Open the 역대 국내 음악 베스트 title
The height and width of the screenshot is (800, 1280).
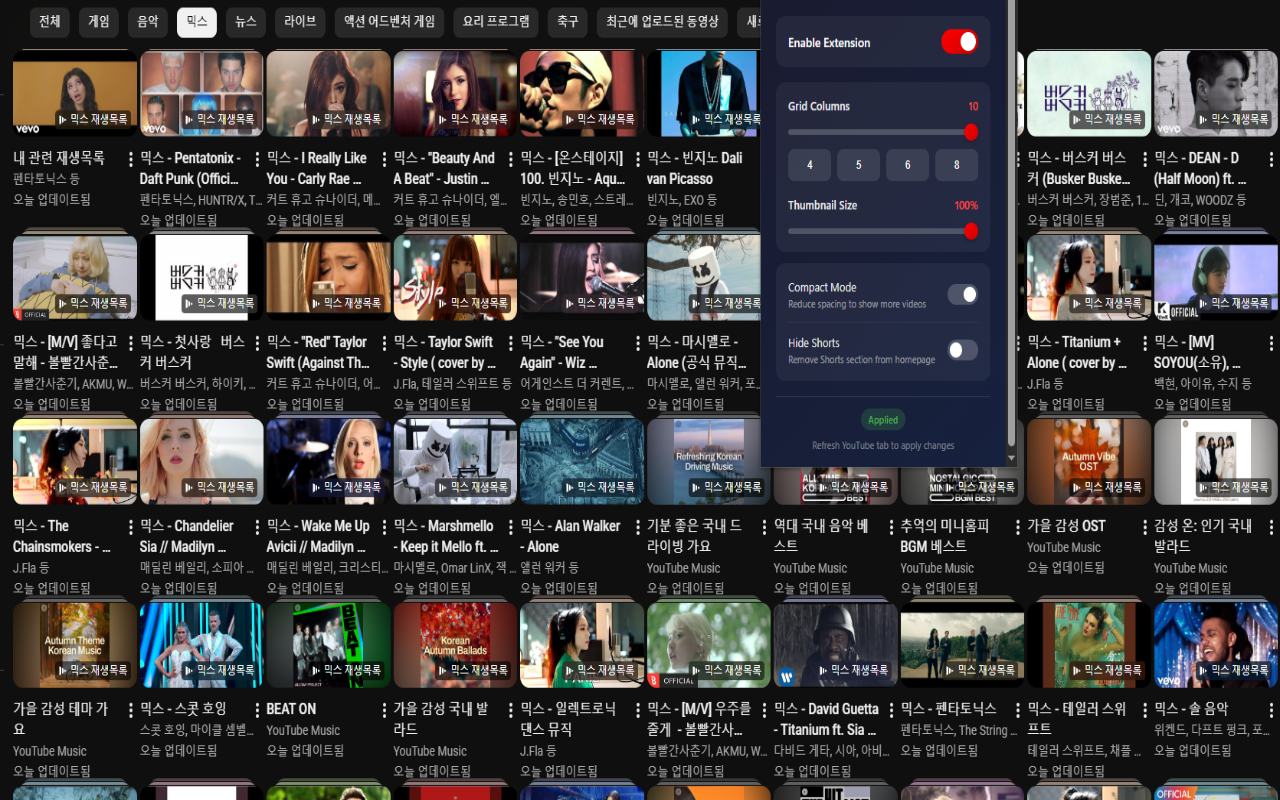[822, 536]
